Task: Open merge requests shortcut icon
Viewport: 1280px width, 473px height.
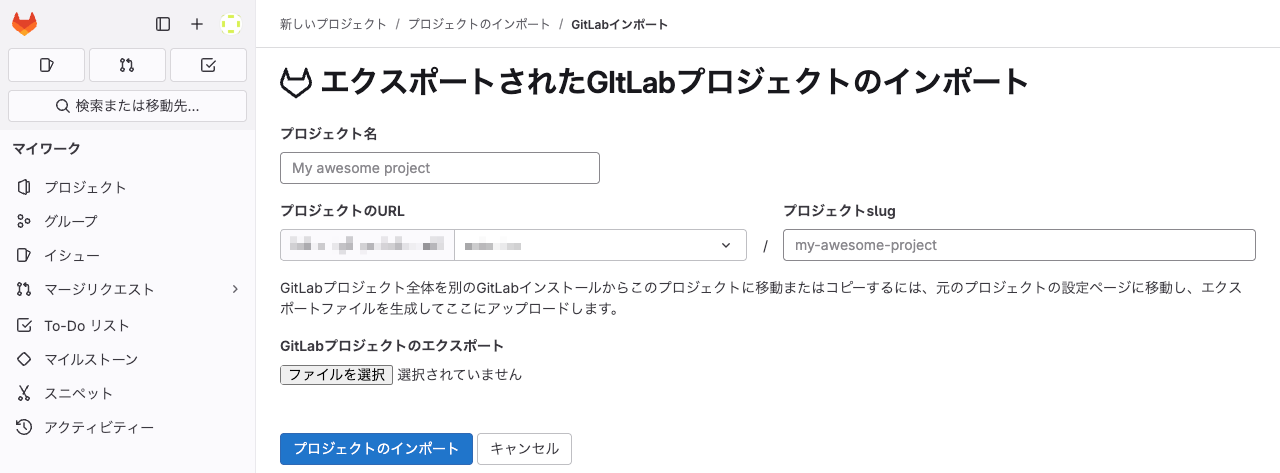Action: (x=127, y=65)
